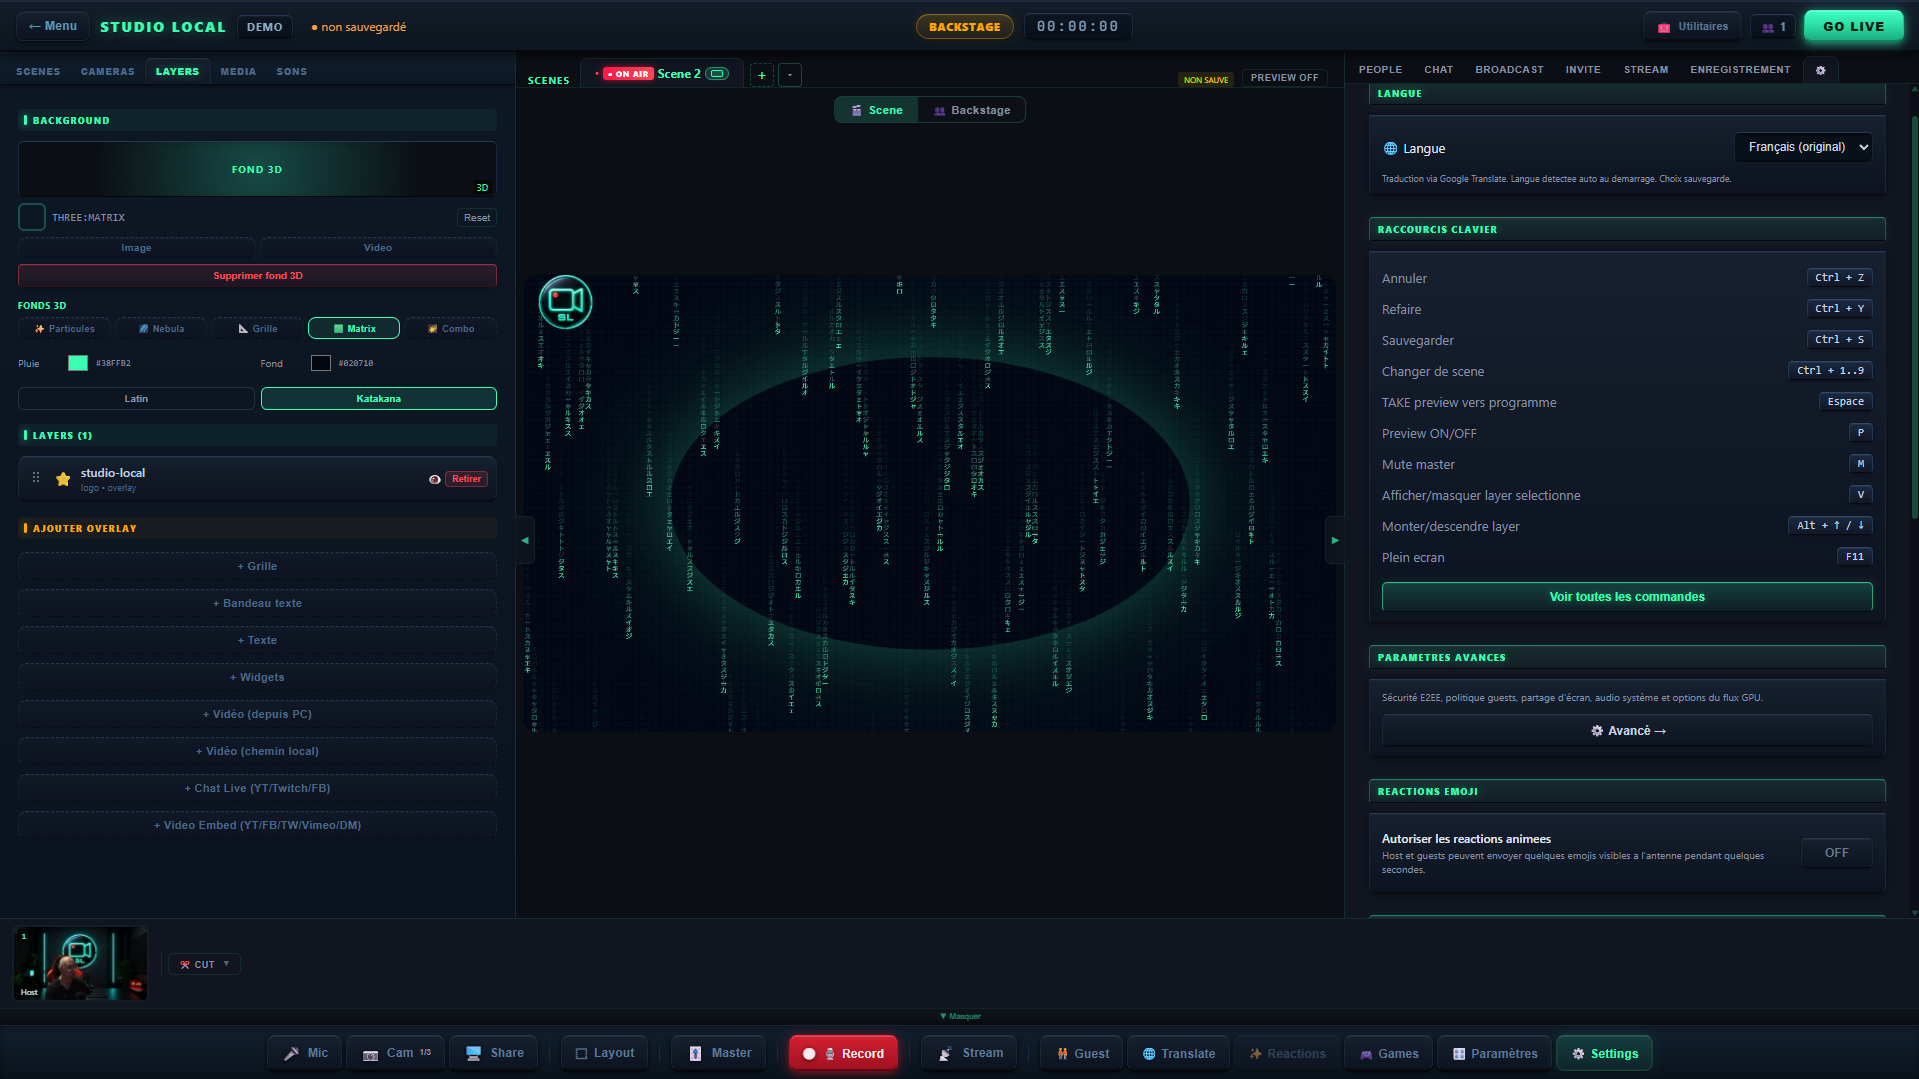
Task: Open the CHAT tab
Action: pyautogui.click(x=1438, y=70)
